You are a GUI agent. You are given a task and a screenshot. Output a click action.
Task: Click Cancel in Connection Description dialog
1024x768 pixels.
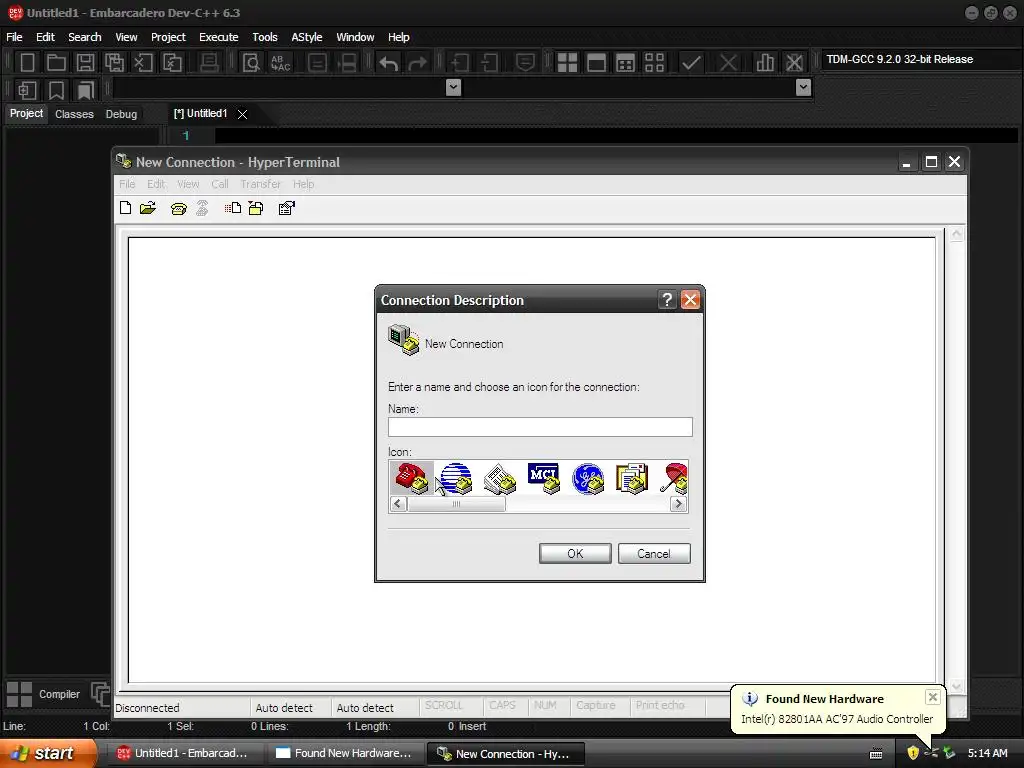click(x=654, y=554)
